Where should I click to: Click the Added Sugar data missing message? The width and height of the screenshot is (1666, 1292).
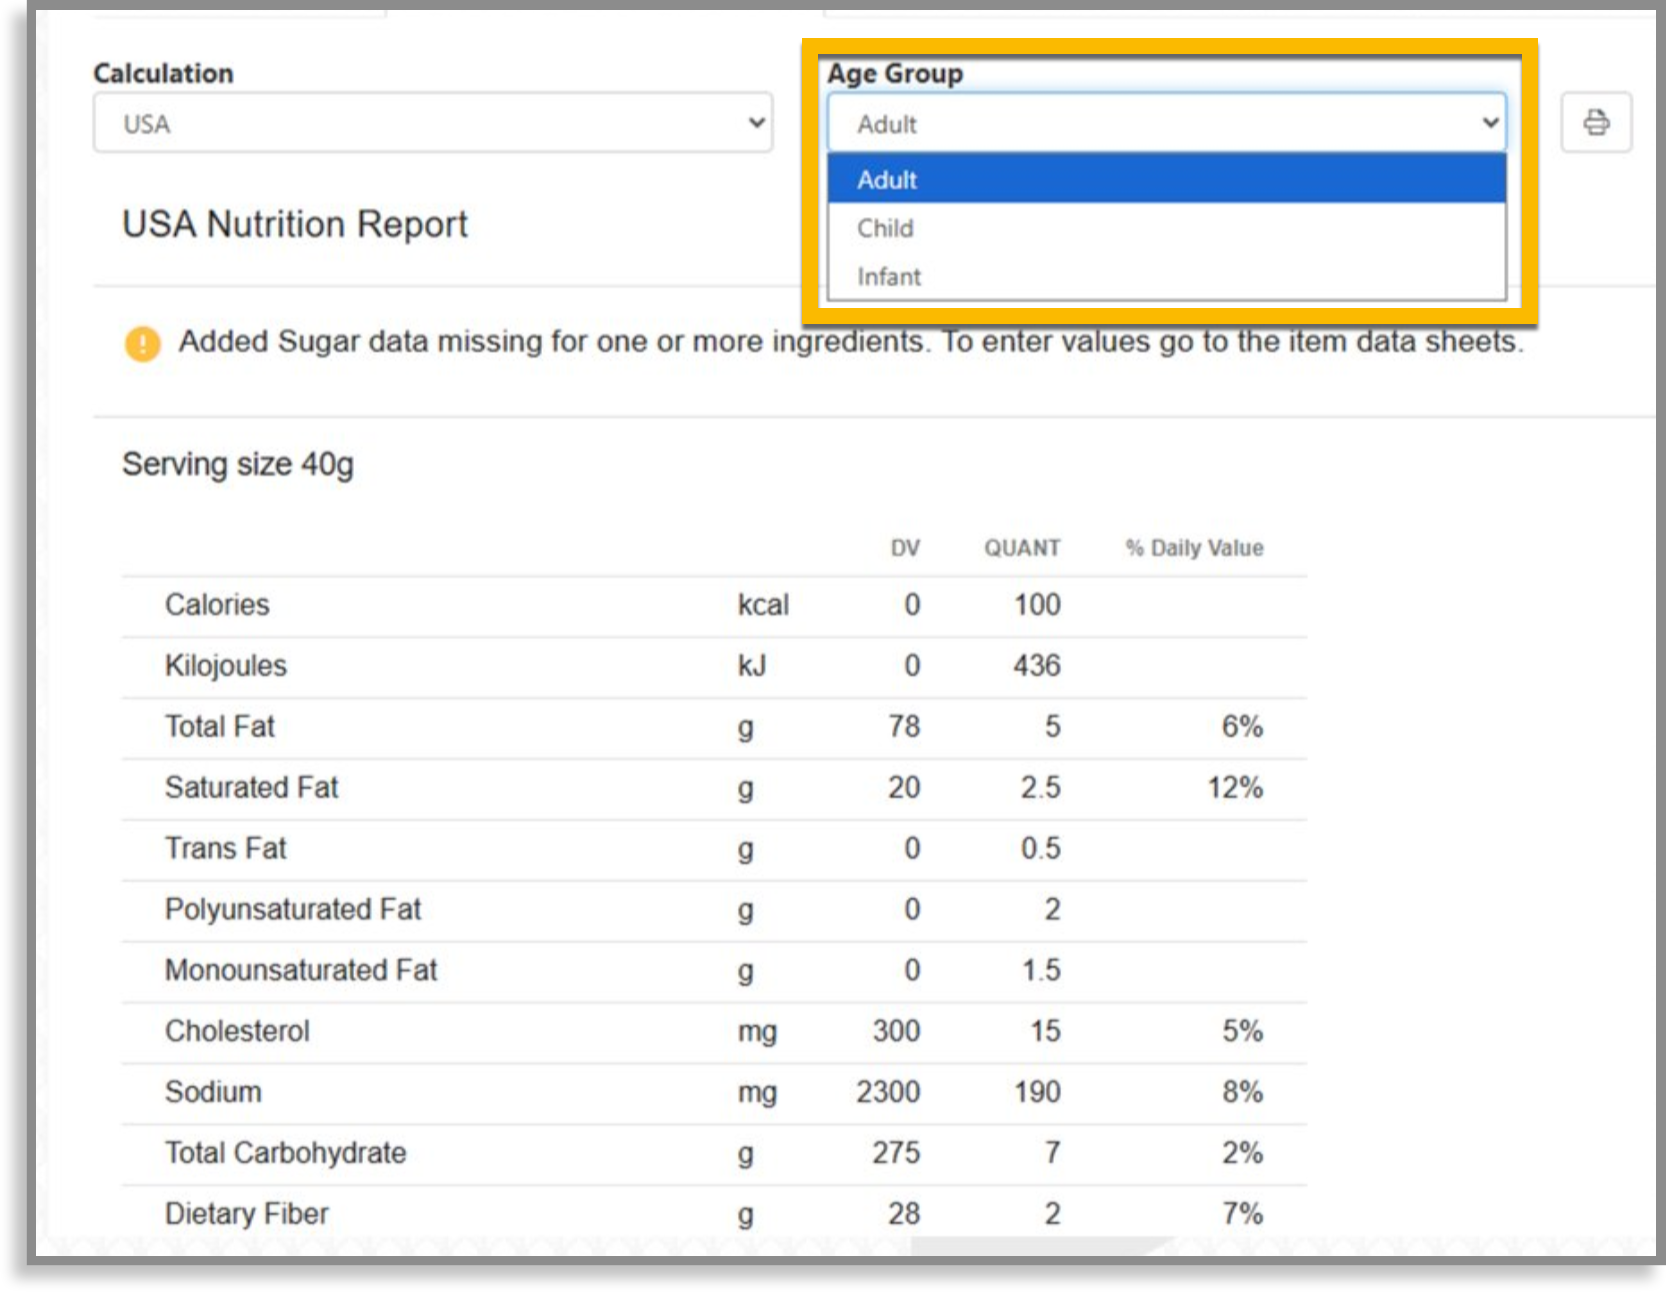coord(851,342)
